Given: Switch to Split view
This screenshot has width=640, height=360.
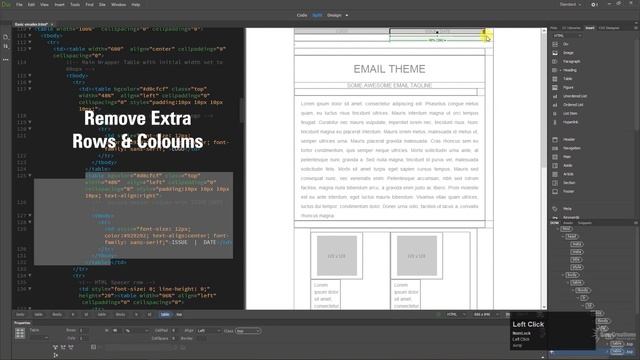Looking at the screenshot, I should click(x=317, y=15).
